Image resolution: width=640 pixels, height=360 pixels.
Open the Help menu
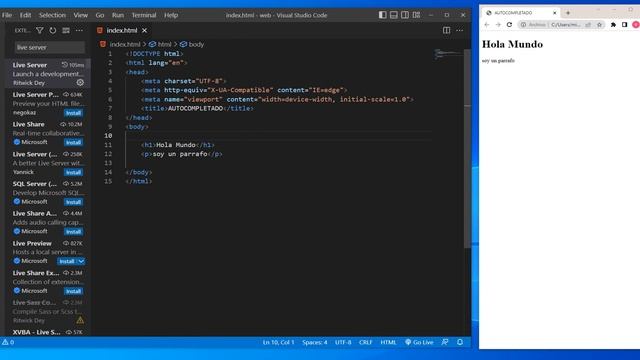point(171,15)
